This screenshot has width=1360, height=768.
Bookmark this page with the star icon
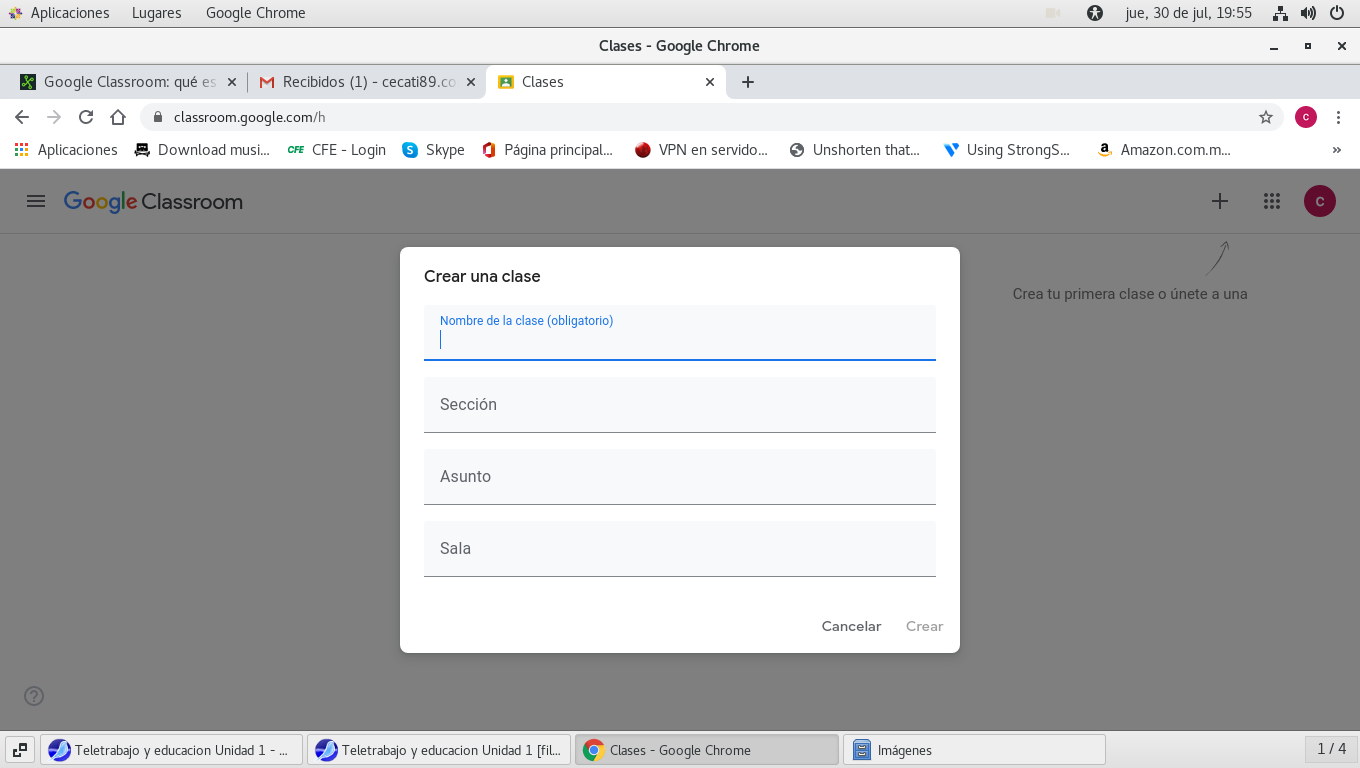coord(1265,117)
